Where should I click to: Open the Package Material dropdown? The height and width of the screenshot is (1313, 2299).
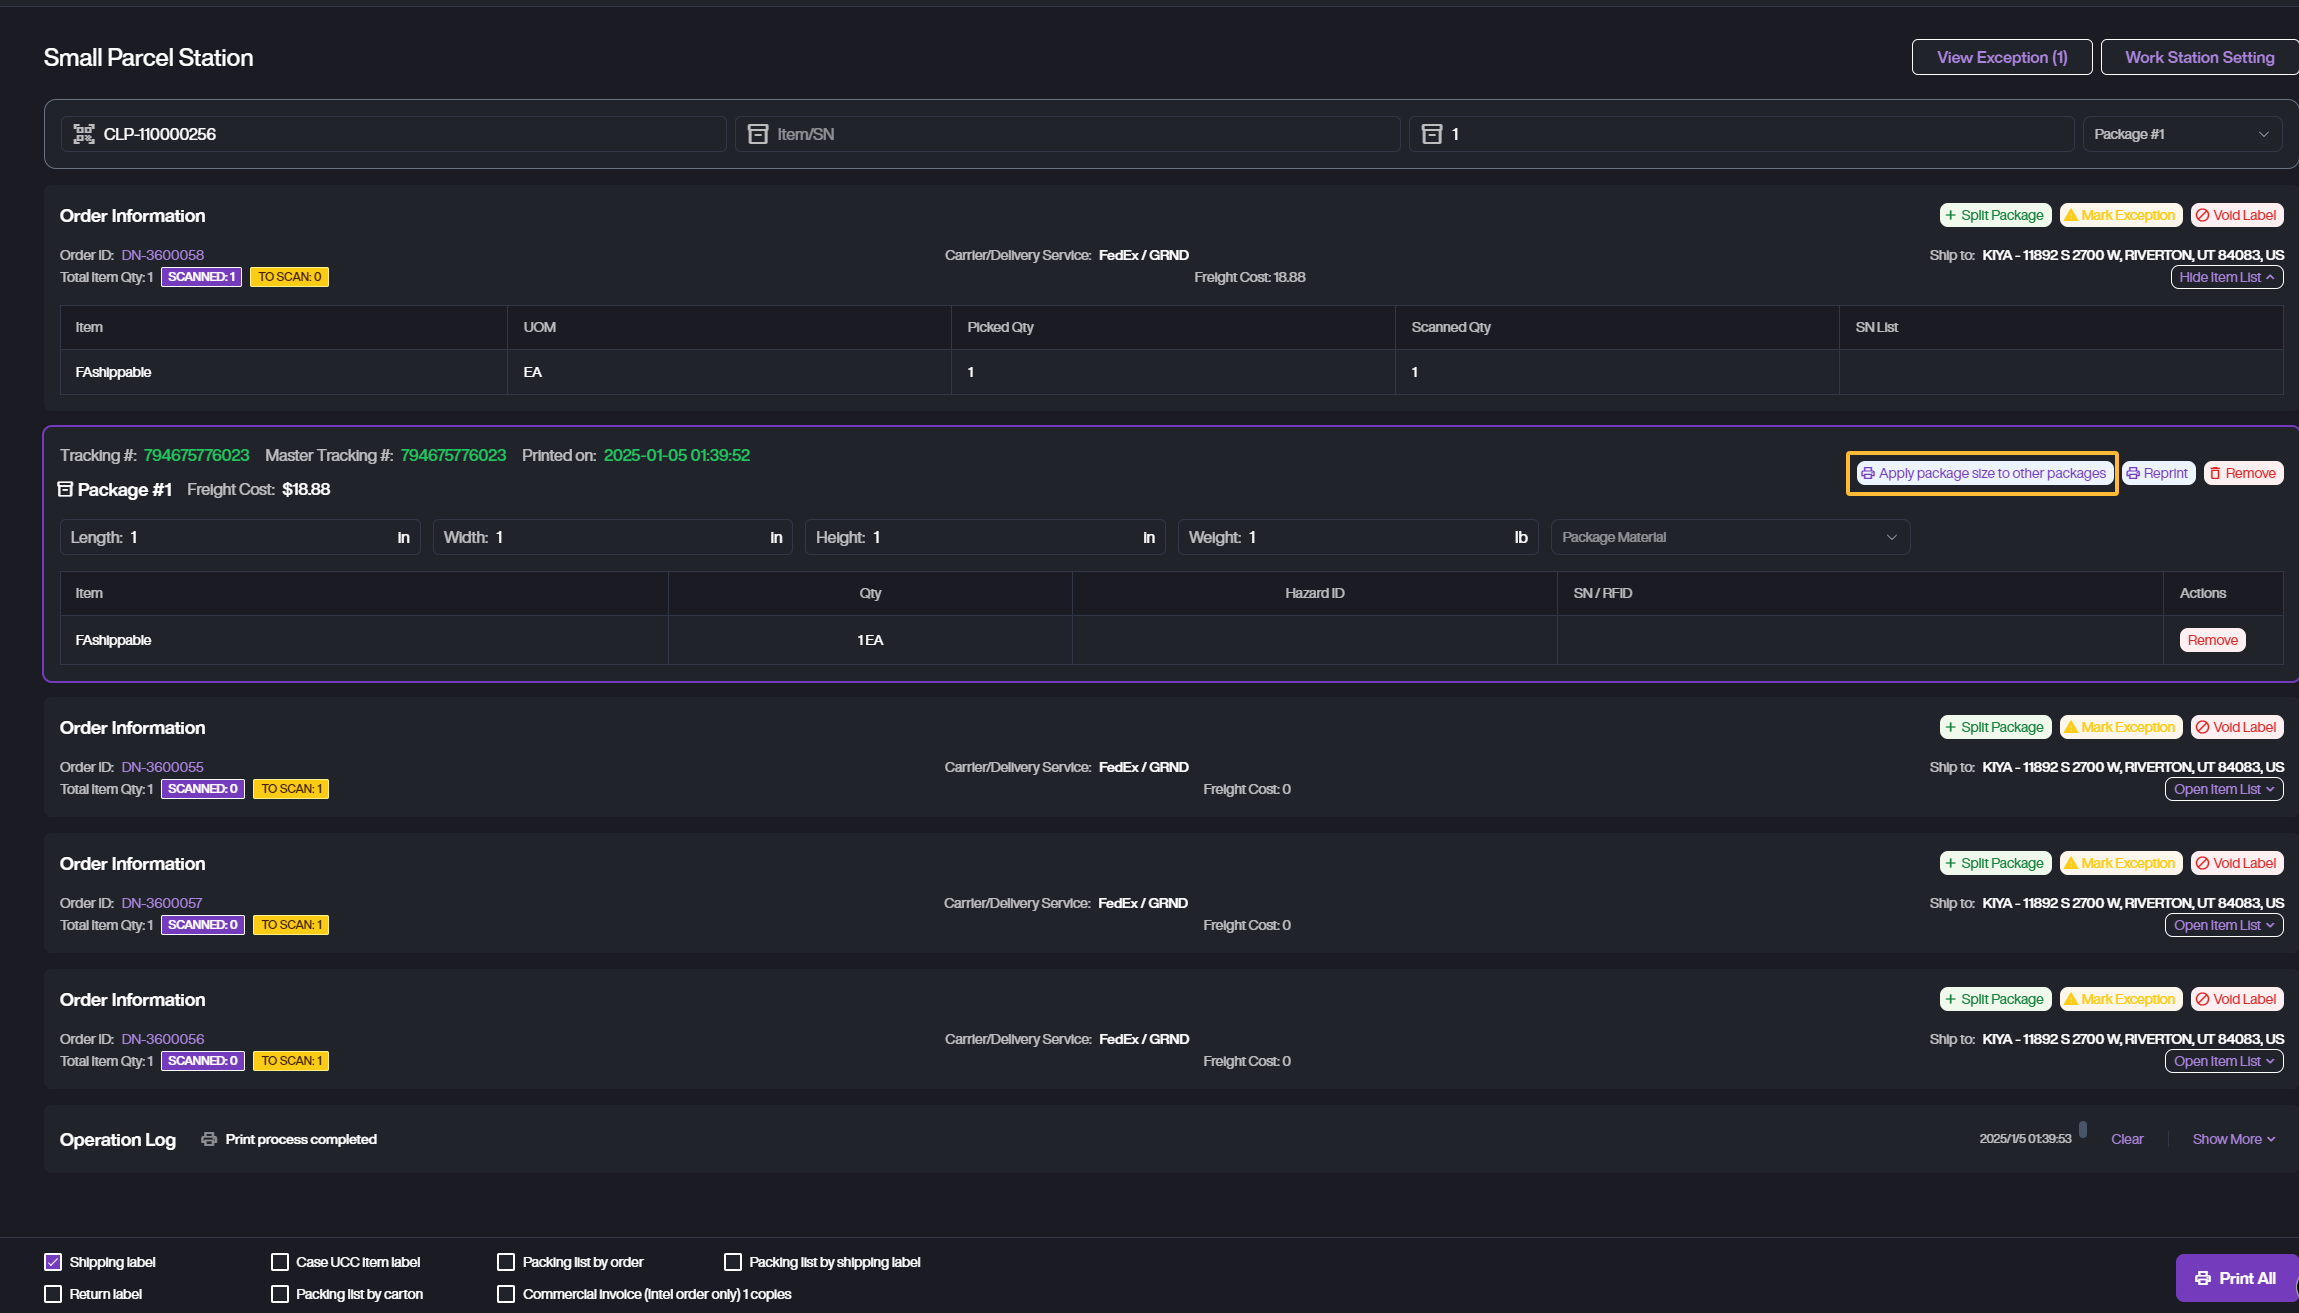pos(1729,537)
